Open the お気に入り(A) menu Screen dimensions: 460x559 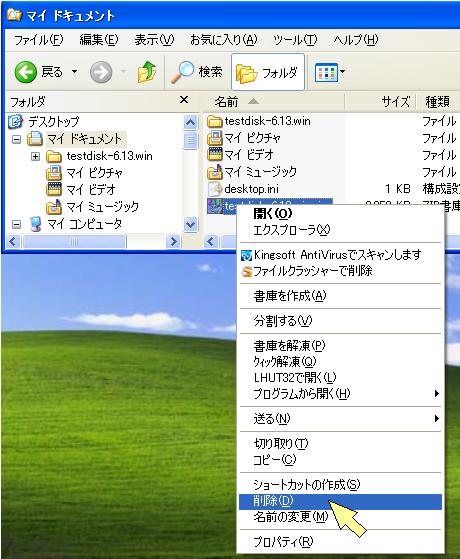[x=224, y=40]
